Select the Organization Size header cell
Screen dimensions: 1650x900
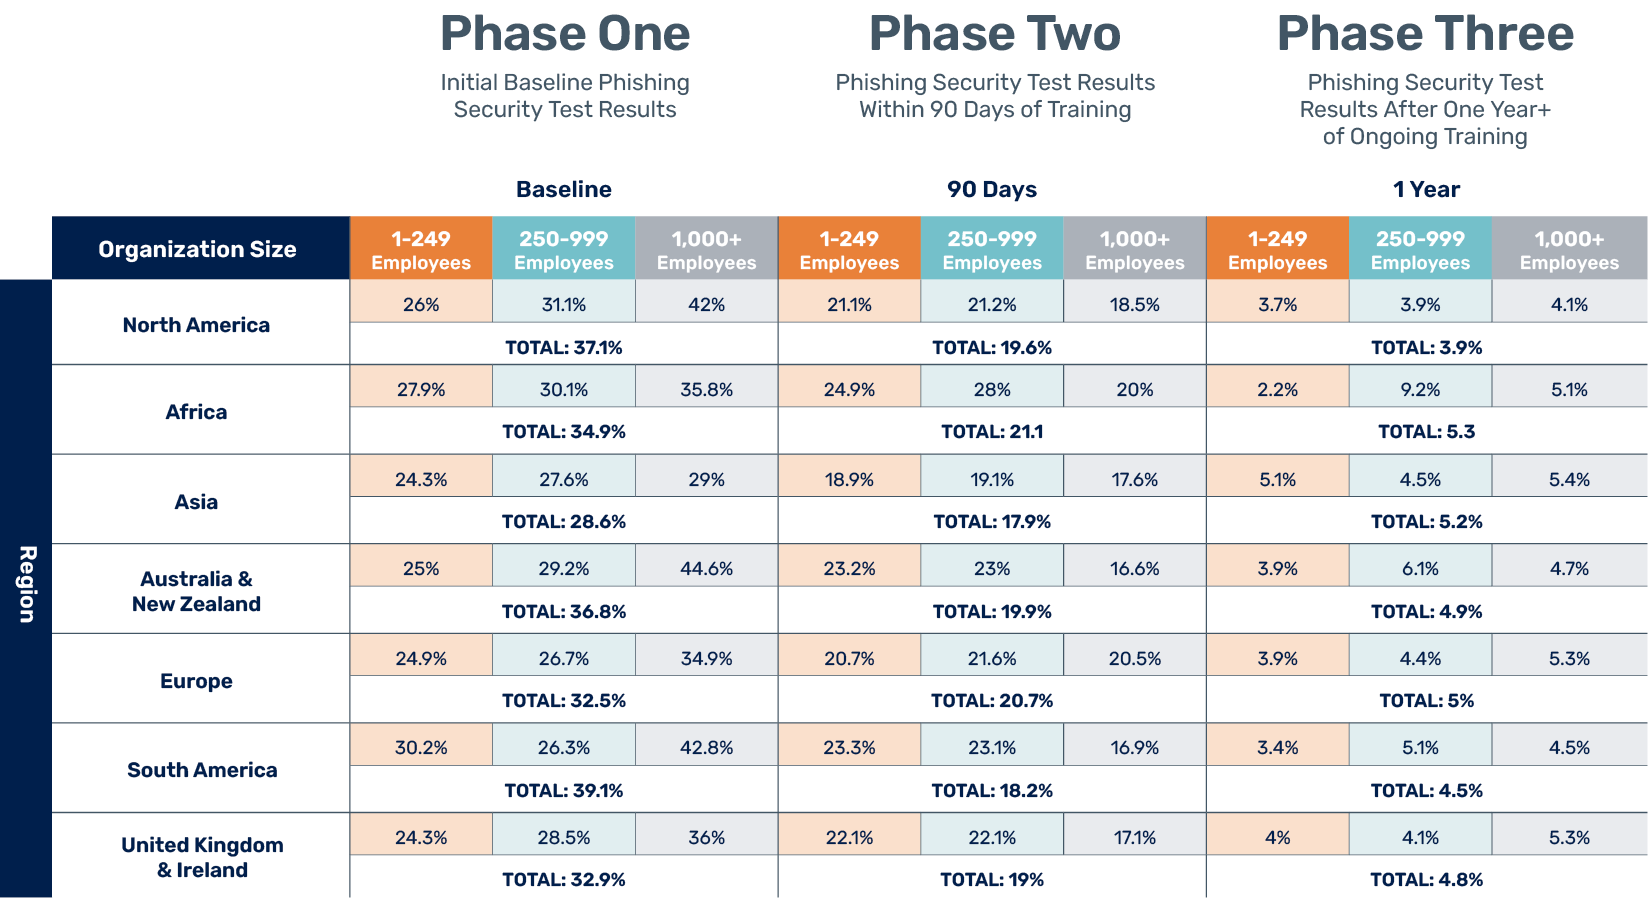point(197,249)
